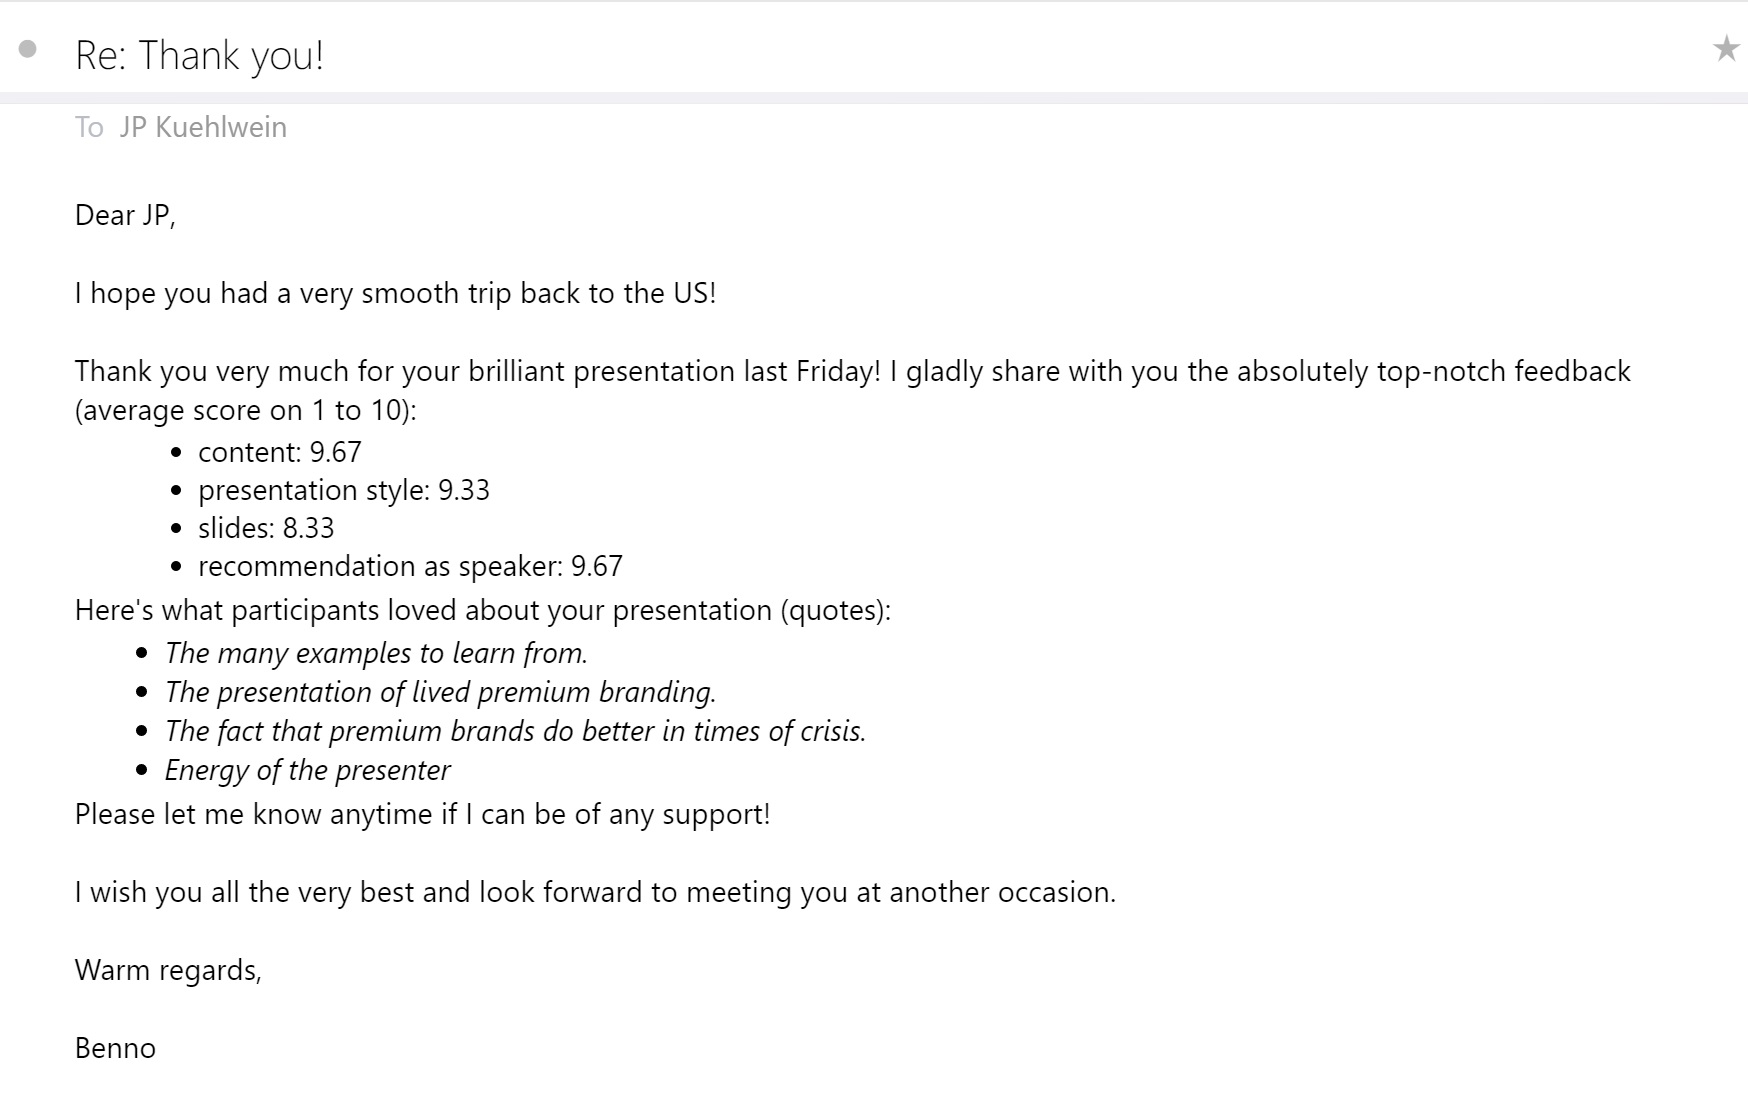This screenshot has width=1748, height=1095.
Task: Click the subject line Re: Thank you!
Action: pyautogui.click(x=202, y=54)
